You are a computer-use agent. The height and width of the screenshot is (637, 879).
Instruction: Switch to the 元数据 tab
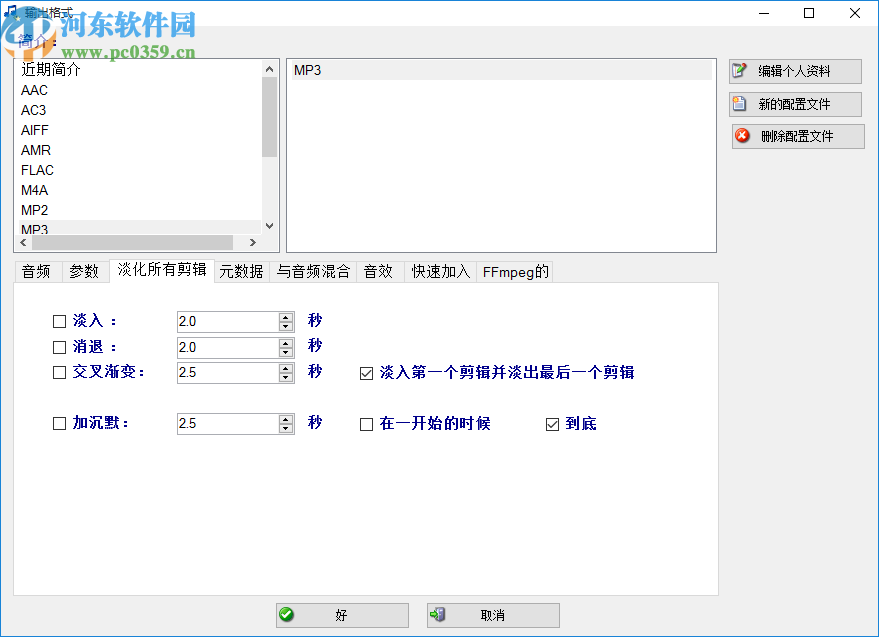(240, 271)
